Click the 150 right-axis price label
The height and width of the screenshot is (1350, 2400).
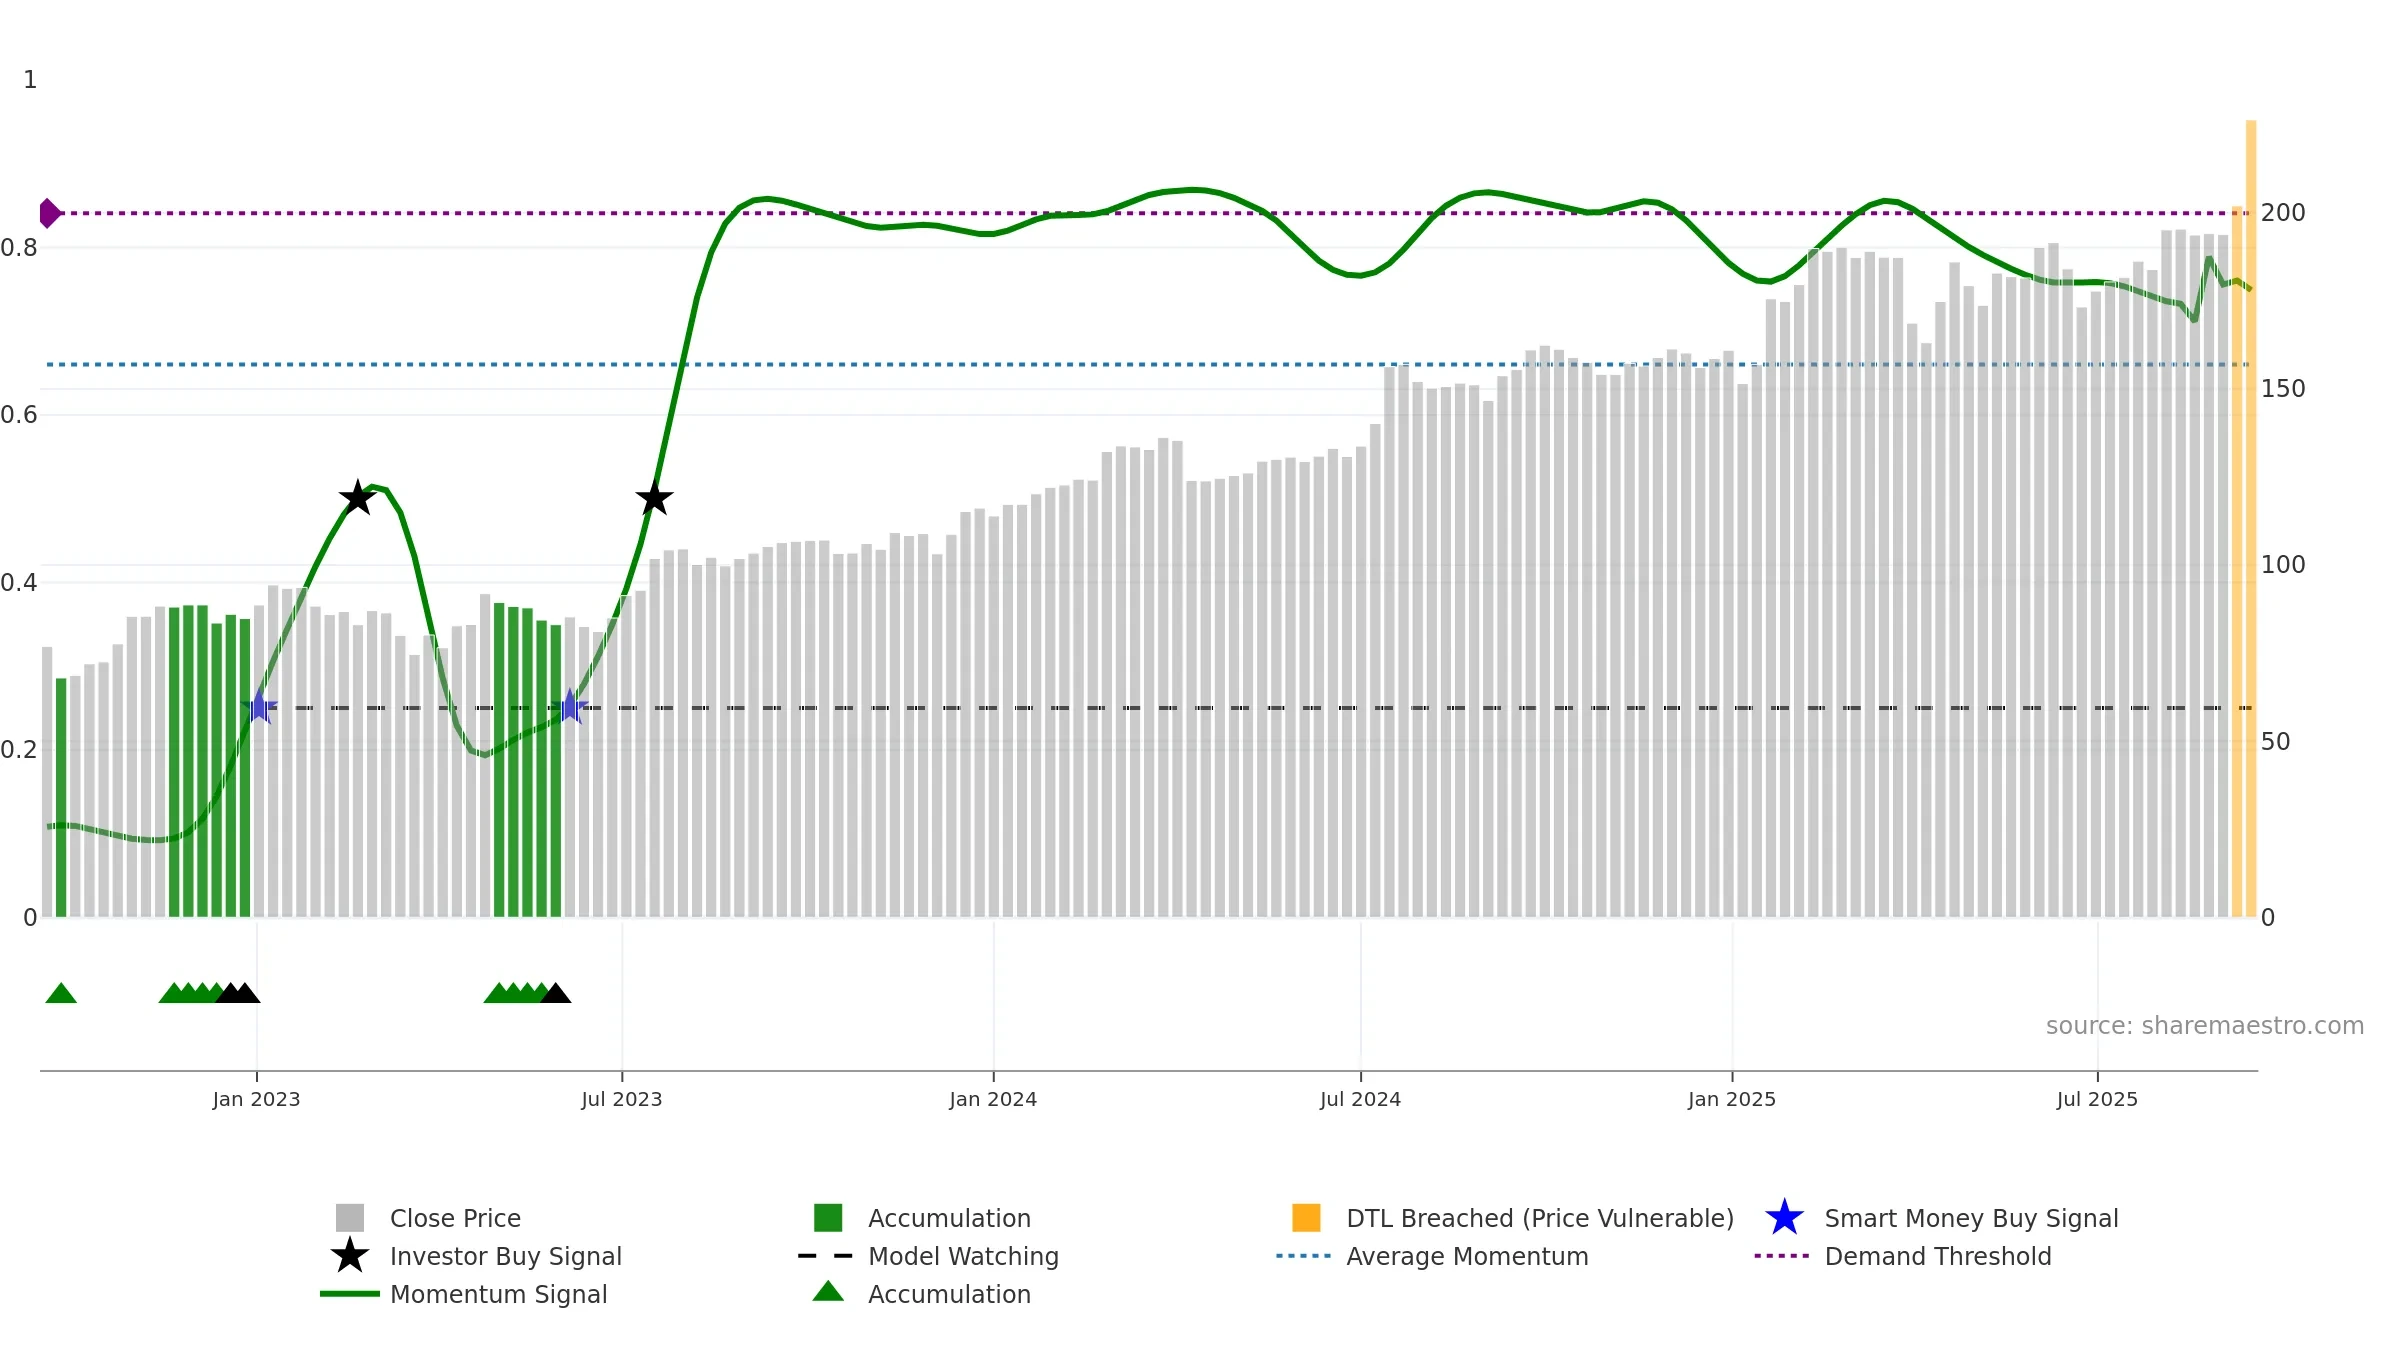point(2283,389)
